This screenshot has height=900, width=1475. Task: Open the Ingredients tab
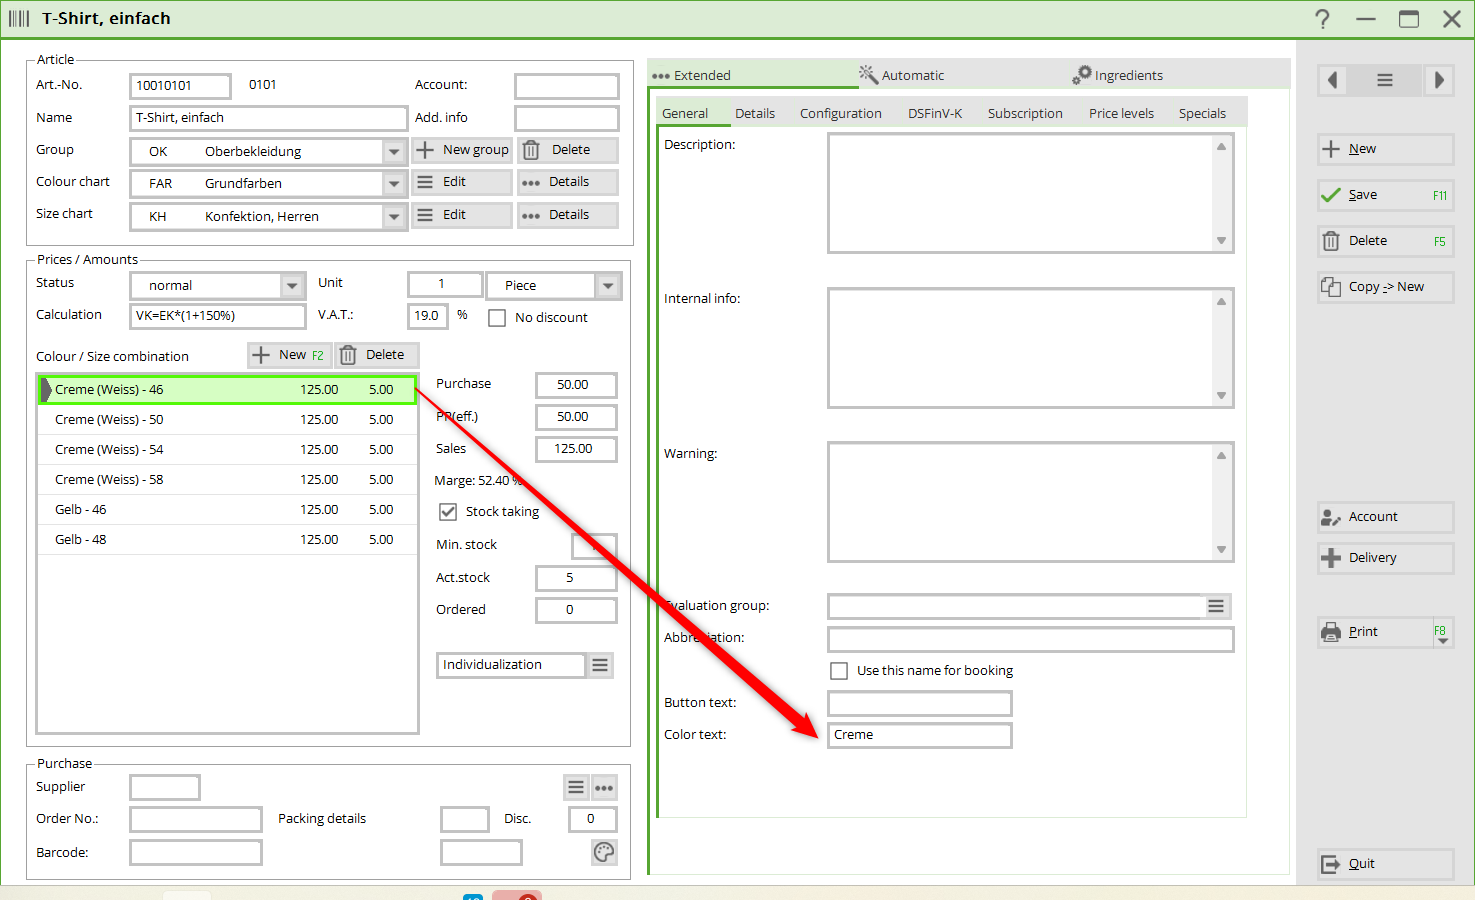[x=1118, y=75]
